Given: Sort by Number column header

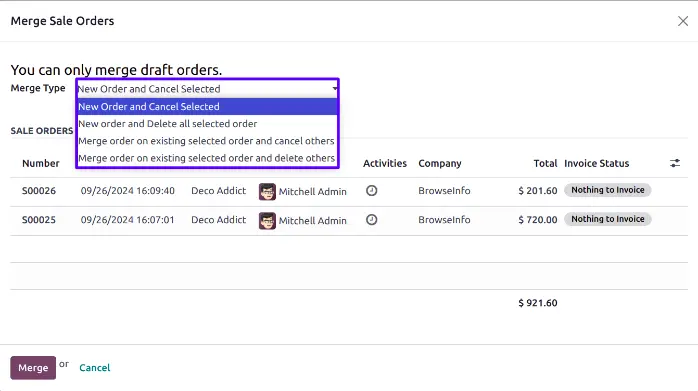Looking at the screenshot, I should [41, 163].
